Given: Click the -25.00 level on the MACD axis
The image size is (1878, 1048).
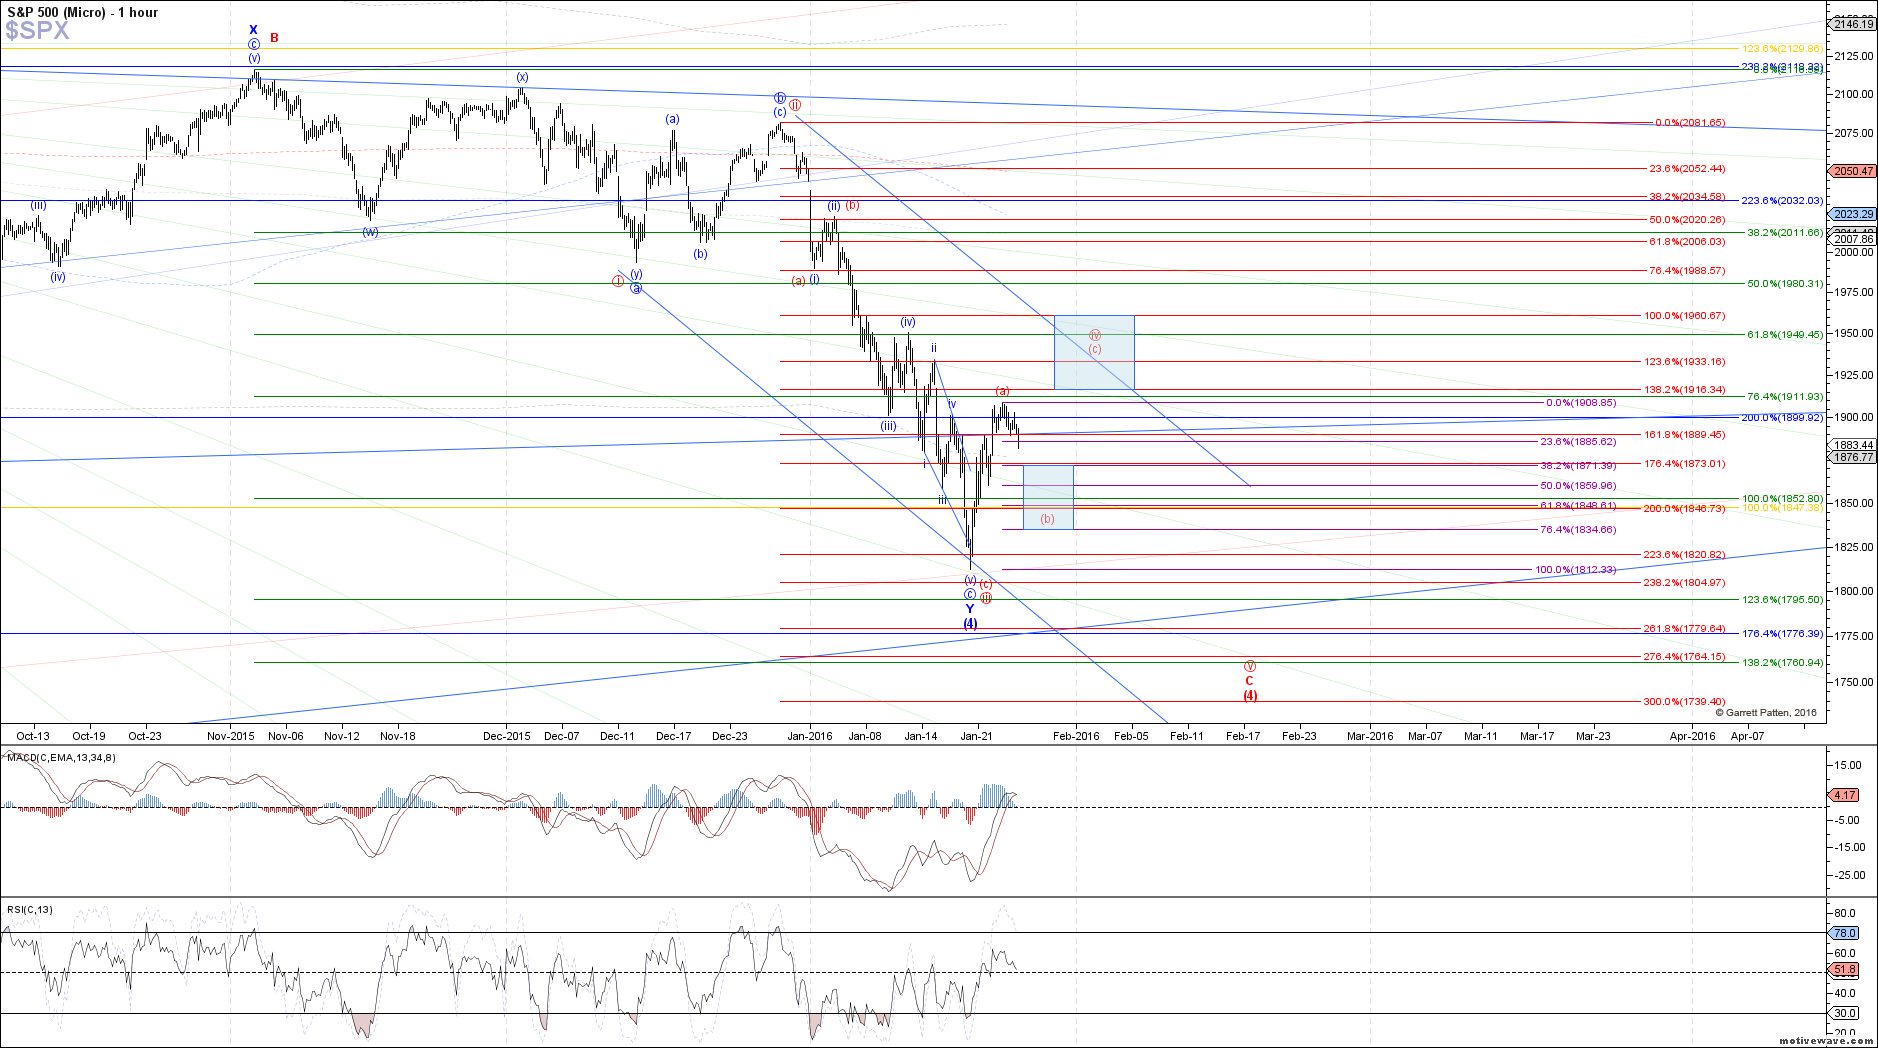Looking at the screenshot, I should [x=1849, y=875].
